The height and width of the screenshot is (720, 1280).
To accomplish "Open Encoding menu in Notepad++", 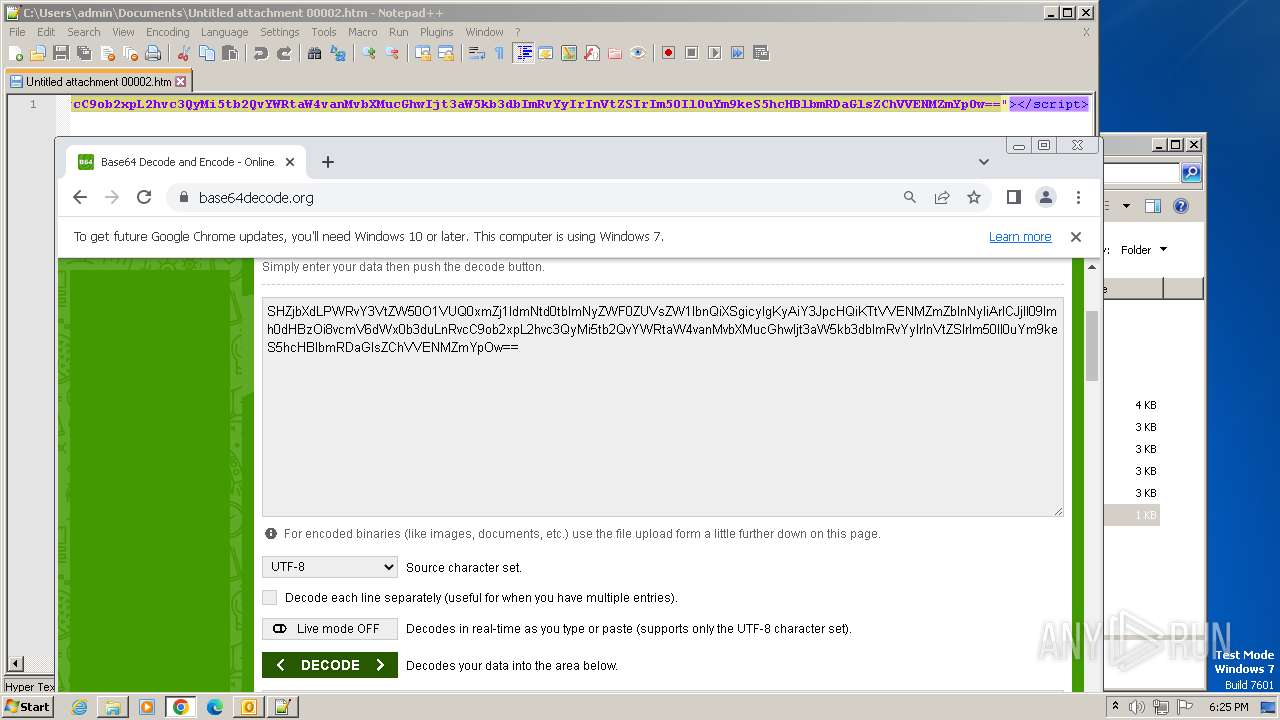I will (x=167, y=32).
